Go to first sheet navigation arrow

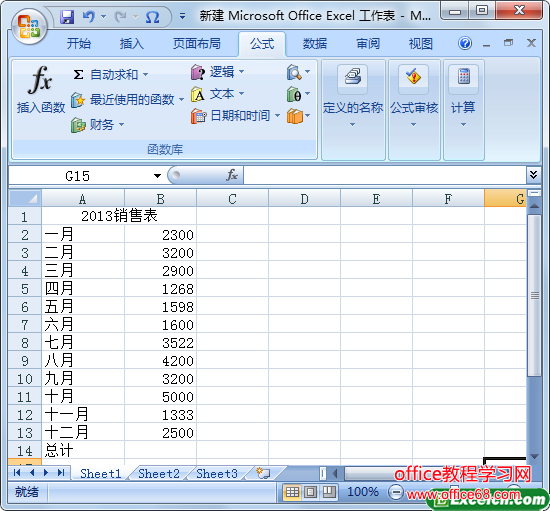pyautogui.click(x=16, y=473)
